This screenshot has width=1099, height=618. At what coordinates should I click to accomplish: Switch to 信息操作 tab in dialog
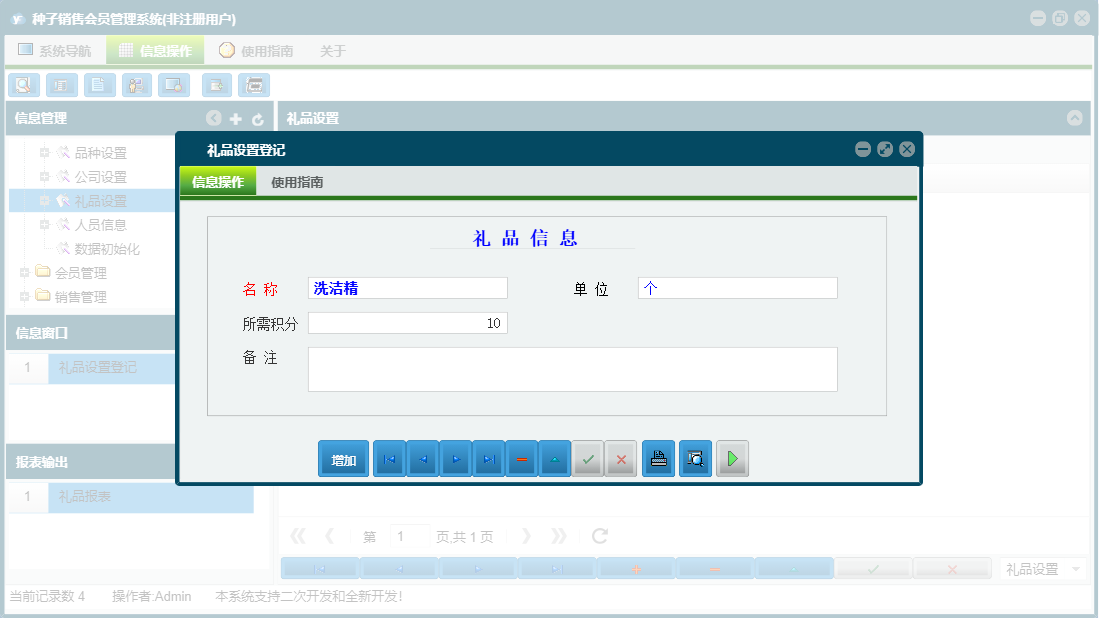(218, 182)
